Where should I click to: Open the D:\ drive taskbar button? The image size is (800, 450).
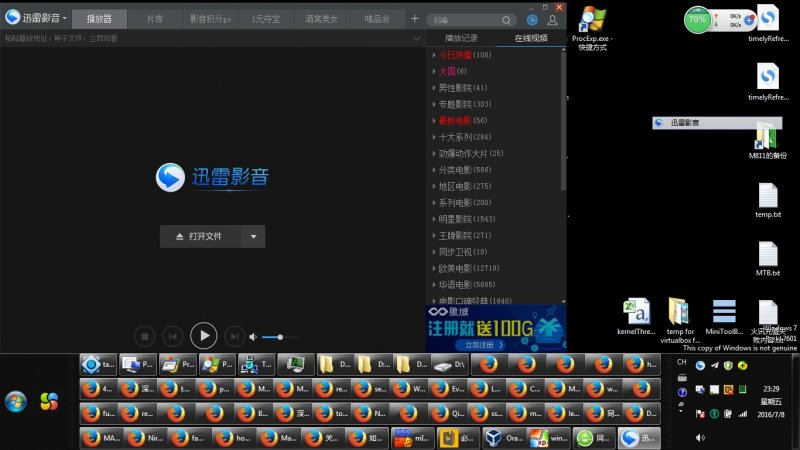coord(449,364)
